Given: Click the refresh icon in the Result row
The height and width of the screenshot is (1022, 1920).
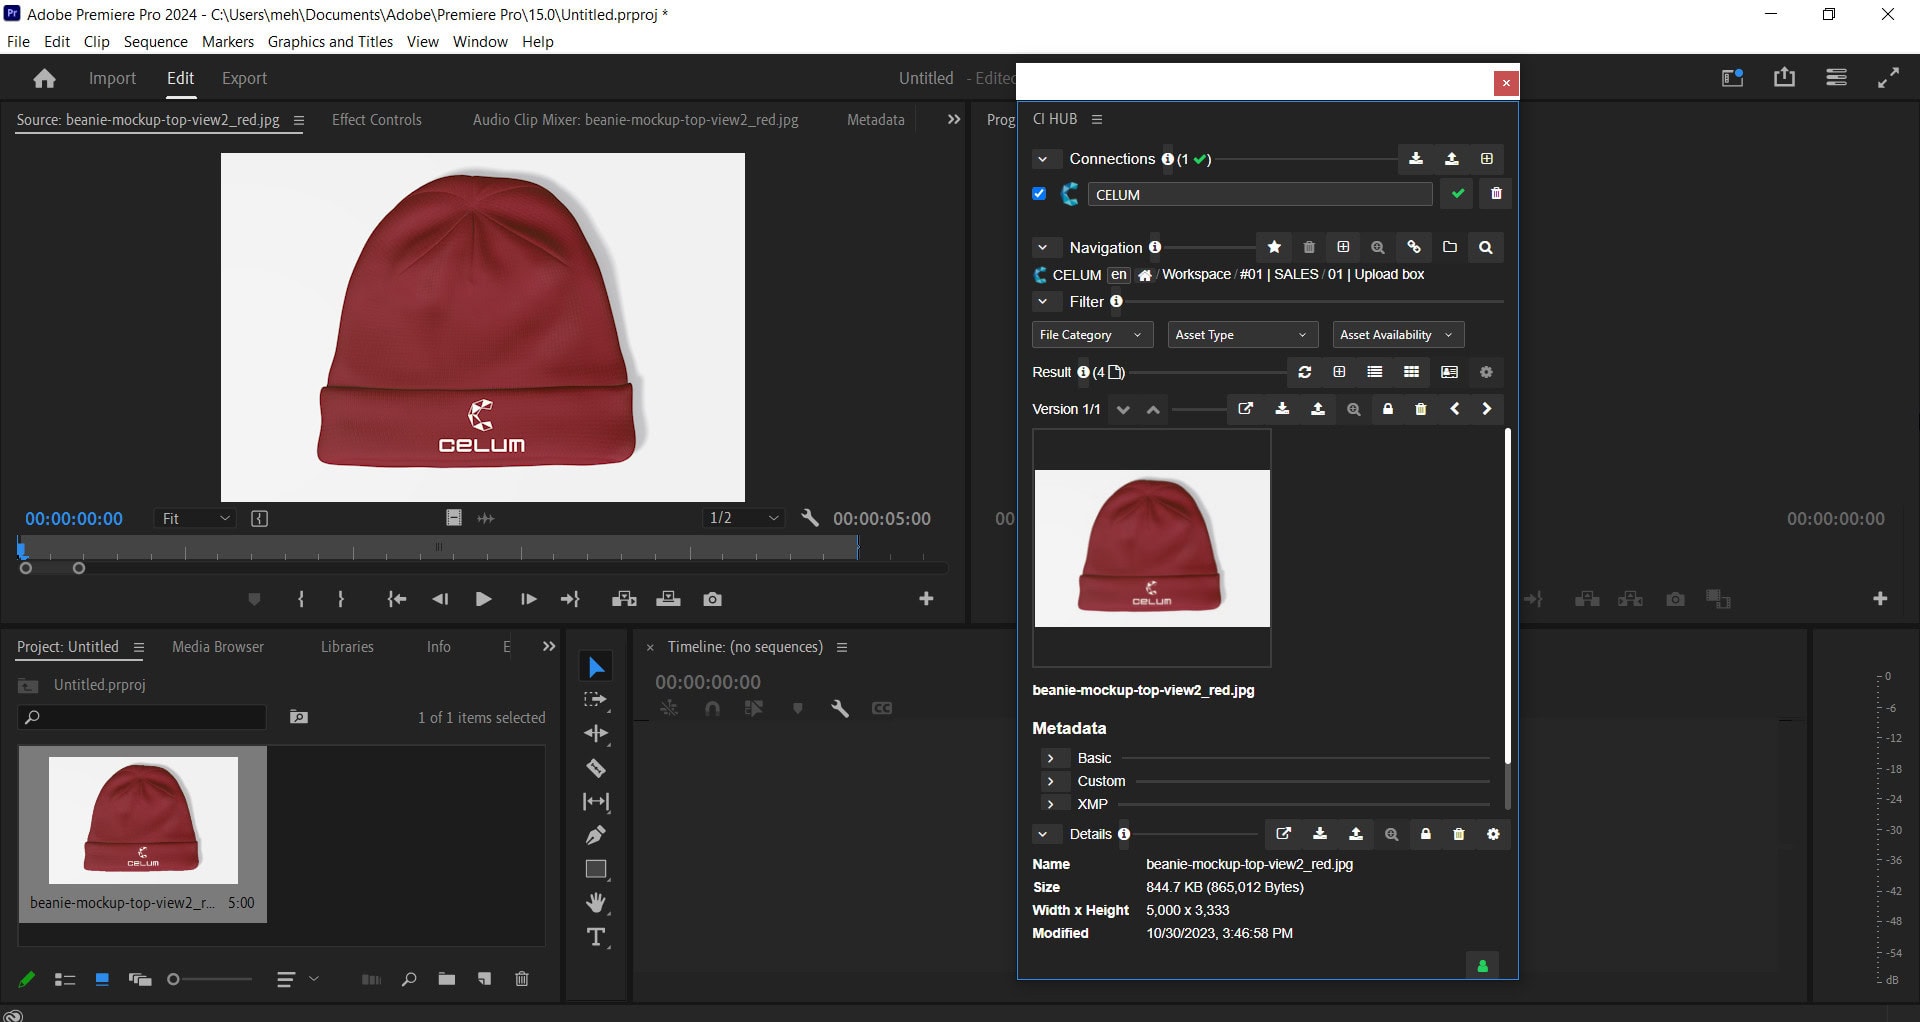Looking at the screenshot, I should pyautogui.click(x=1305, y=372).
